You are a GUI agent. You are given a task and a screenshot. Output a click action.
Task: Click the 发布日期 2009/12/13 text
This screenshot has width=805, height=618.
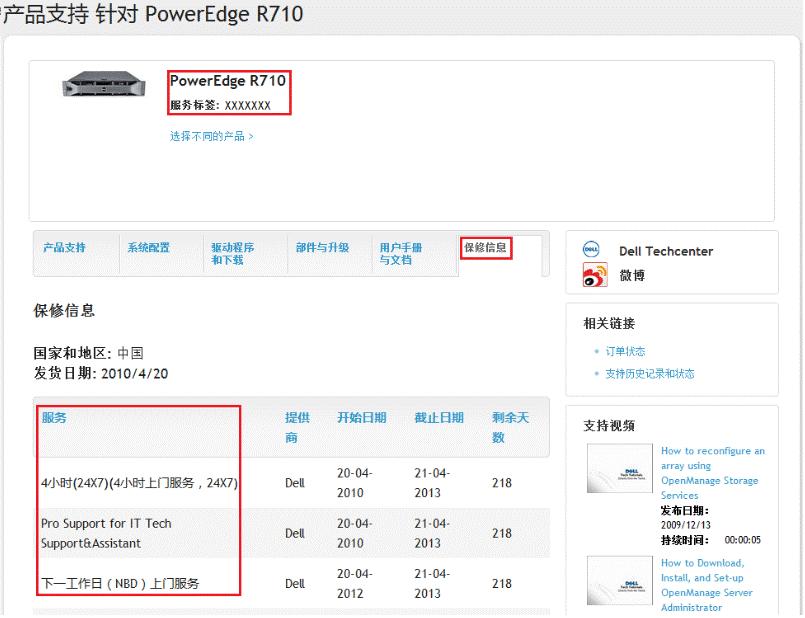point(686,517)
